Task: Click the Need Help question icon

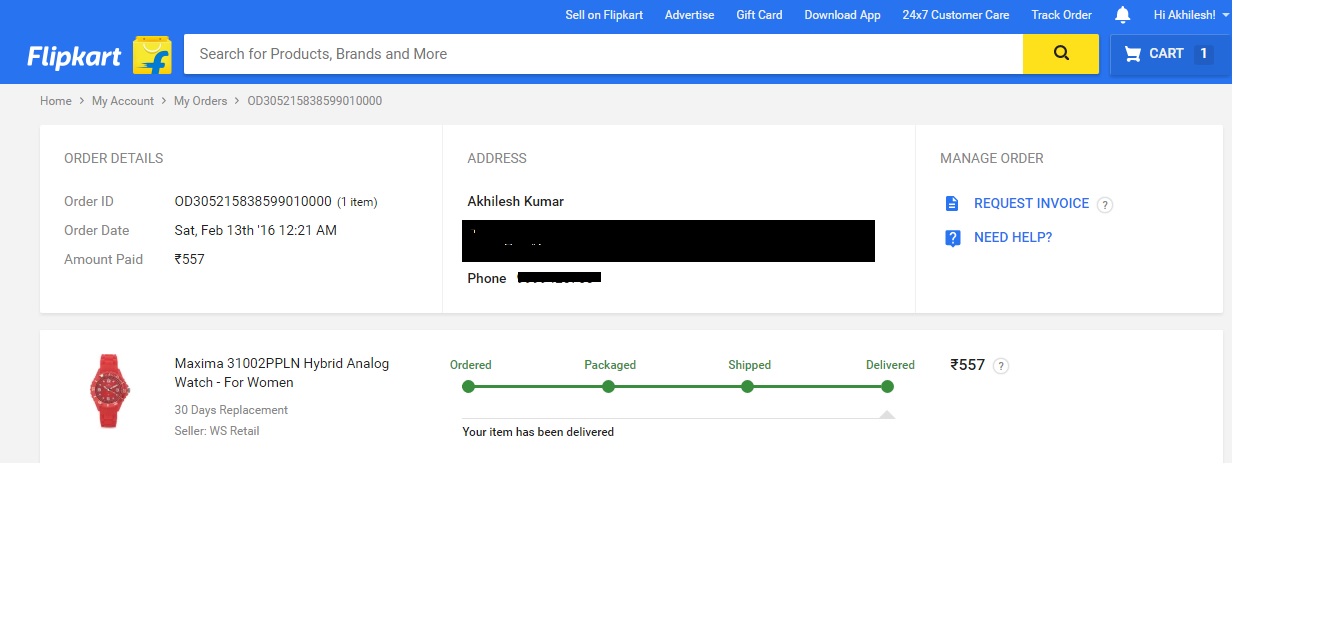Action: pyautogui.click(x=953, y=238)
